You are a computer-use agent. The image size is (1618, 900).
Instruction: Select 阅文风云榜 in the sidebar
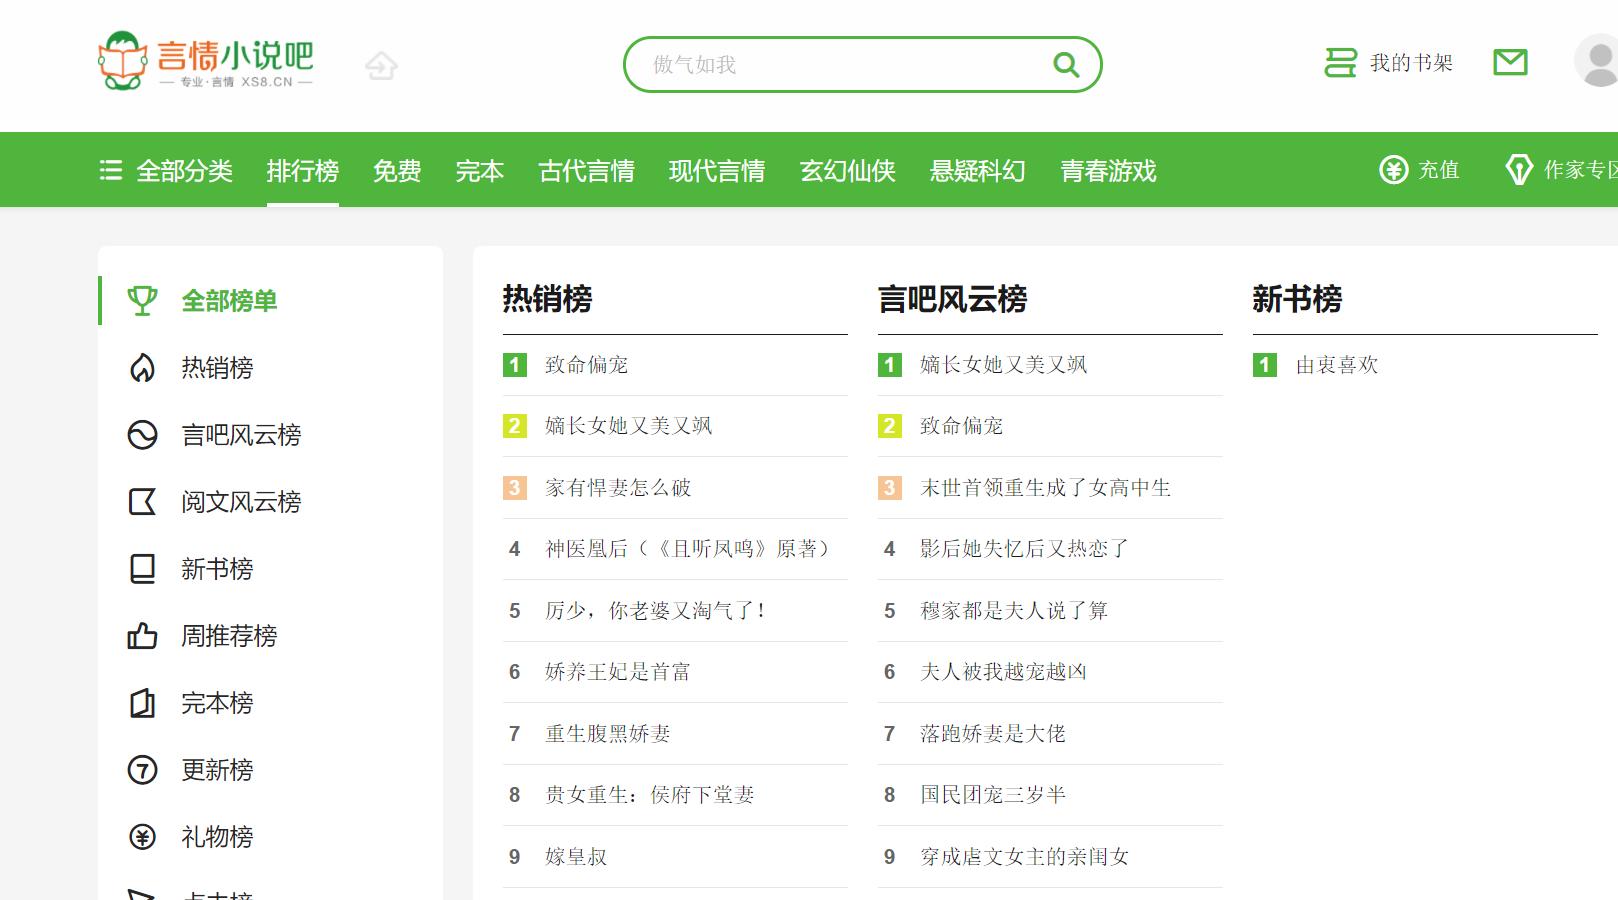(240, 503)
